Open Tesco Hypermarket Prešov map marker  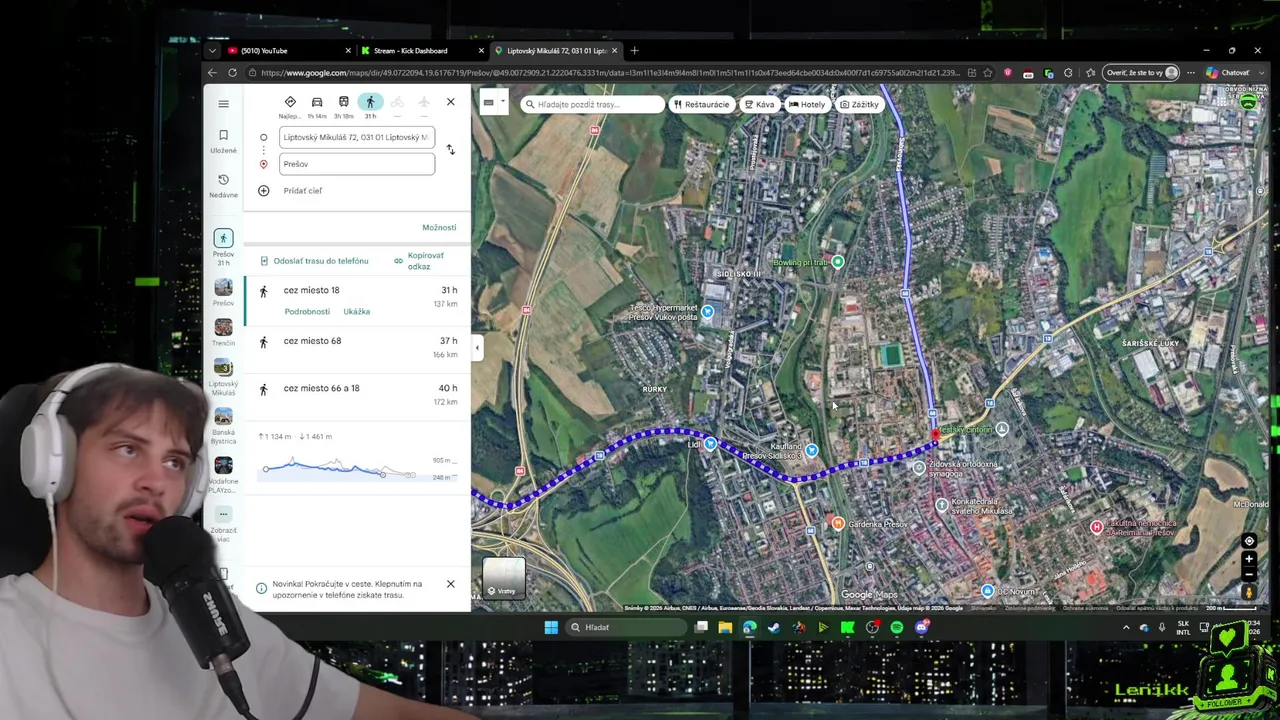point(707,312)
